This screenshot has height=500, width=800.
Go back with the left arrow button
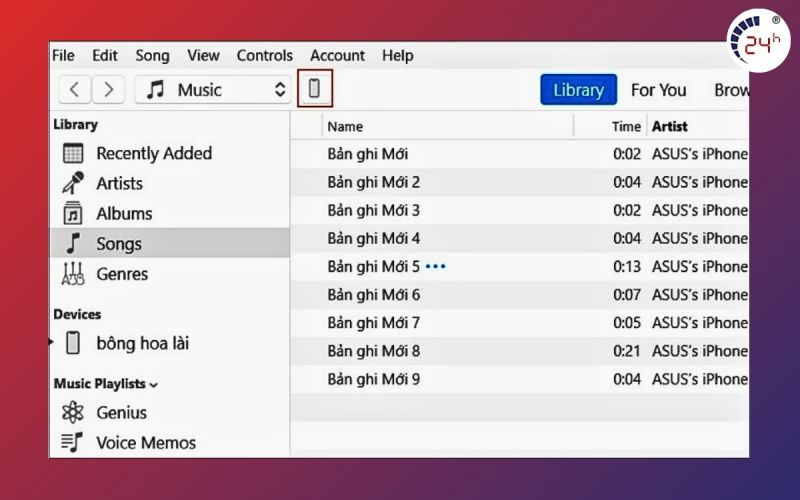[x=74, y=90]
